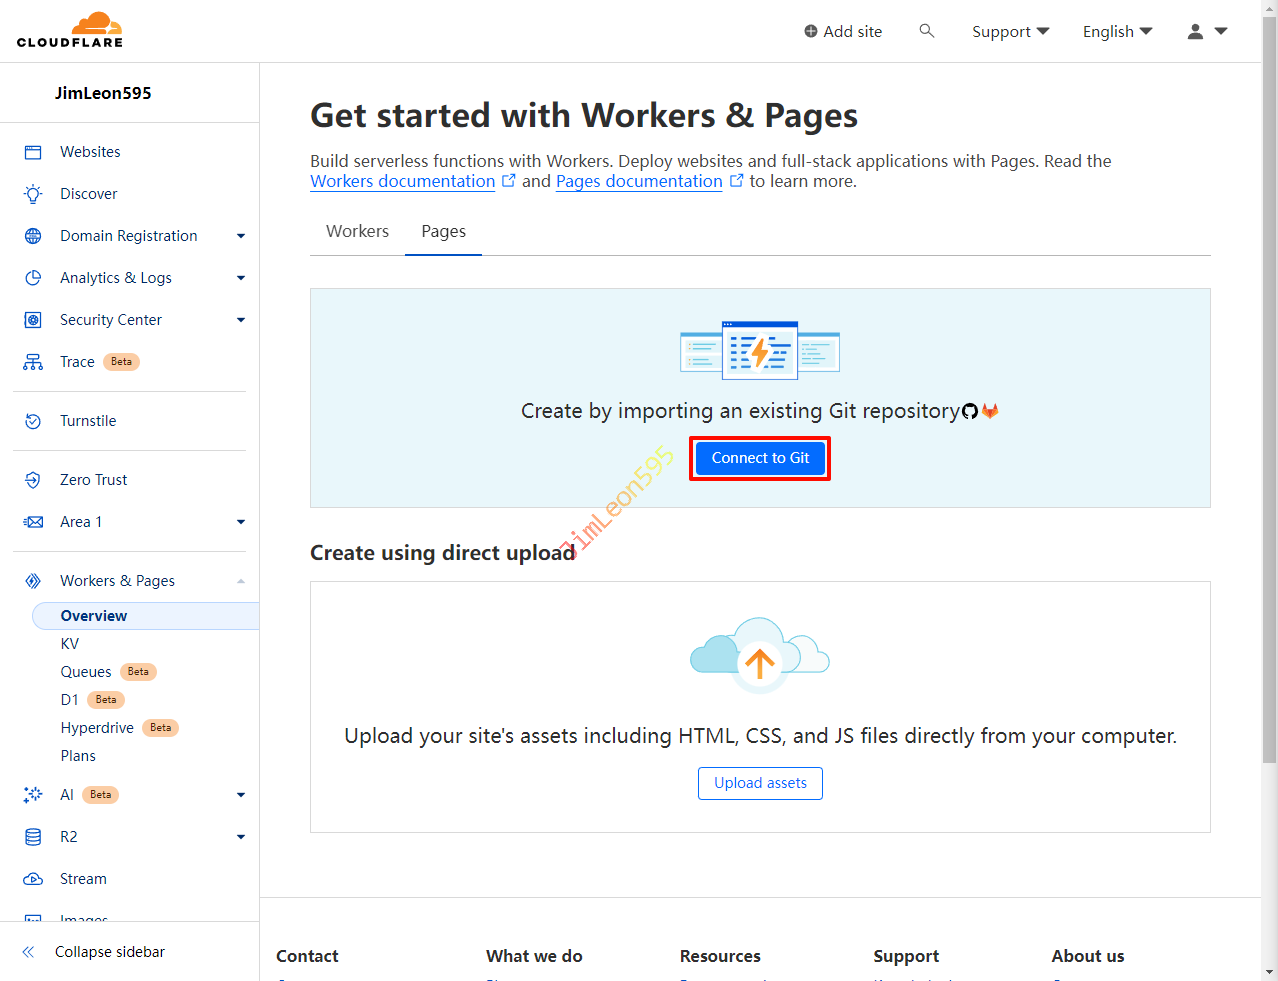Click the Connect to Git button
Screen dimensions: 1278x981
click(760, 458)
